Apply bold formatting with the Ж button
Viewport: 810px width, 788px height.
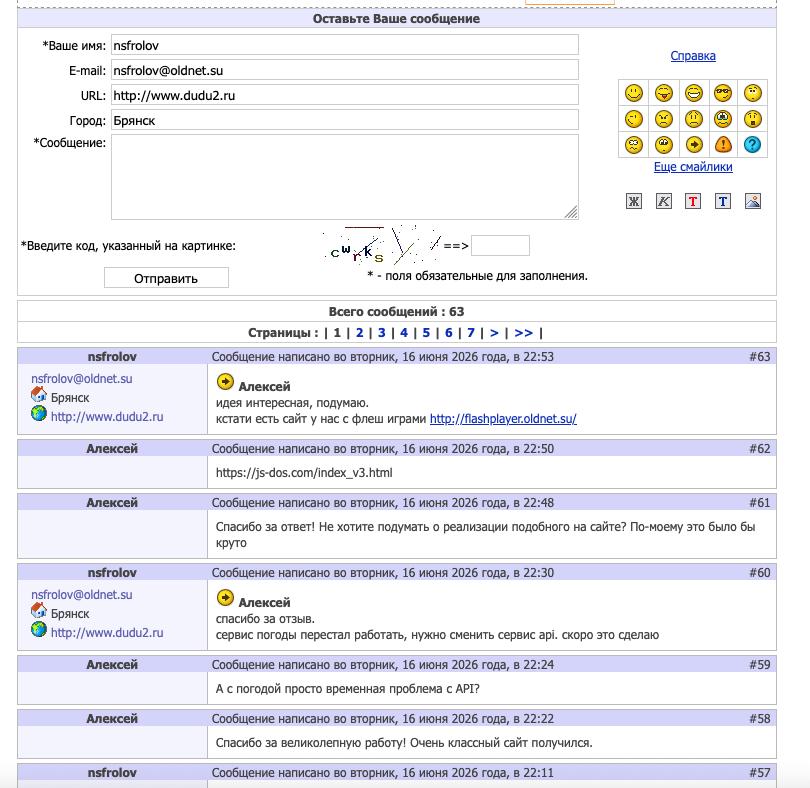[634, 201]
